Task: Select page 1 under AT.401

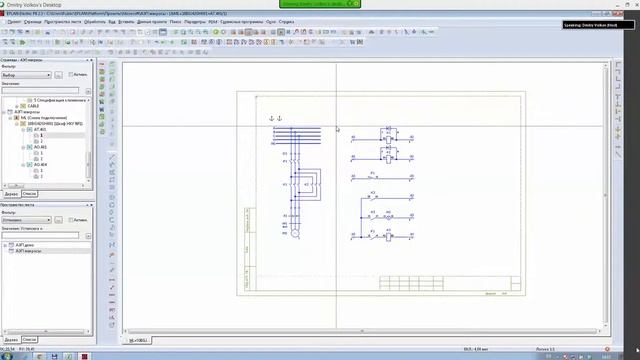Action: (x=41, y=135)
